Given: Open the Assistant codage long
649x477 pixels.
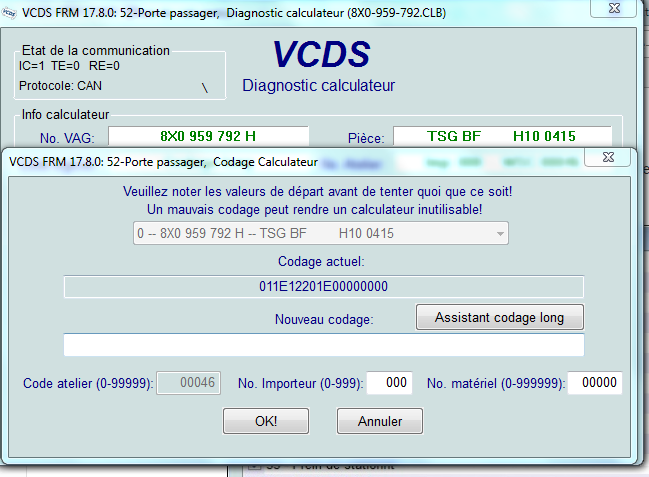Looking at the screenshot, I should pyautogui.click(x=499, y=317).
